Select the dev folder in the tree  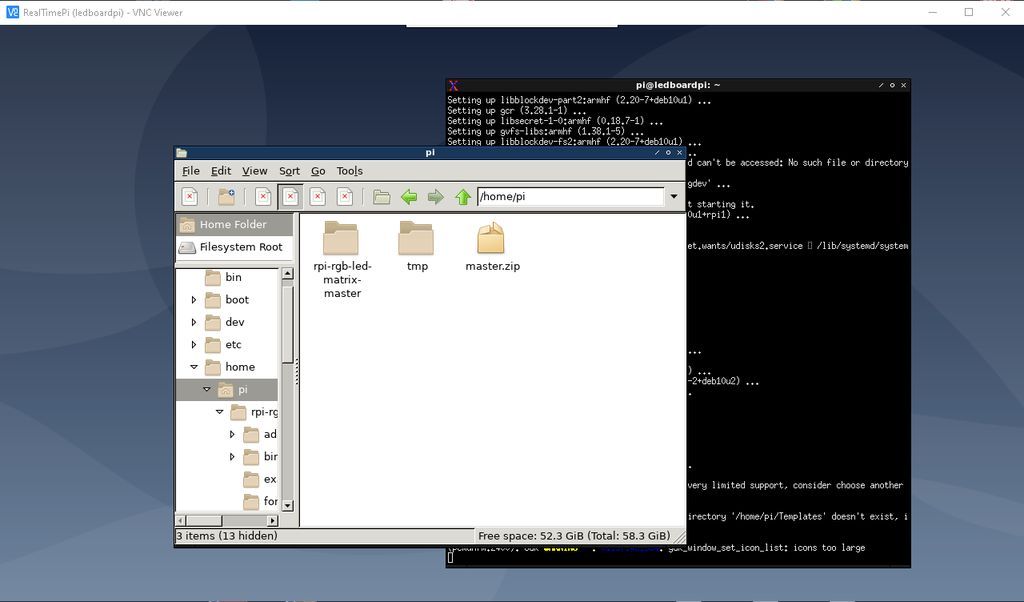(x=234, y=322)
